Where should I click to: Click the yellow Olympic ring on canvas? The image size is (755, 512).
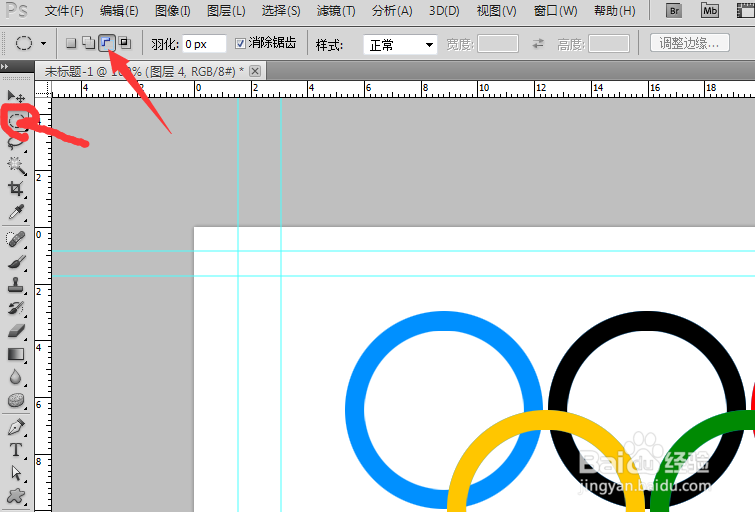click(546, 420)
